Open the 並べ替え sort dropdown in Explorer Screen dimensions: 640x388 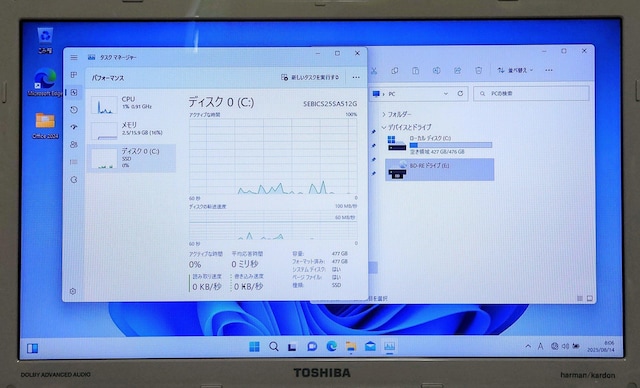tap(515, 71)
